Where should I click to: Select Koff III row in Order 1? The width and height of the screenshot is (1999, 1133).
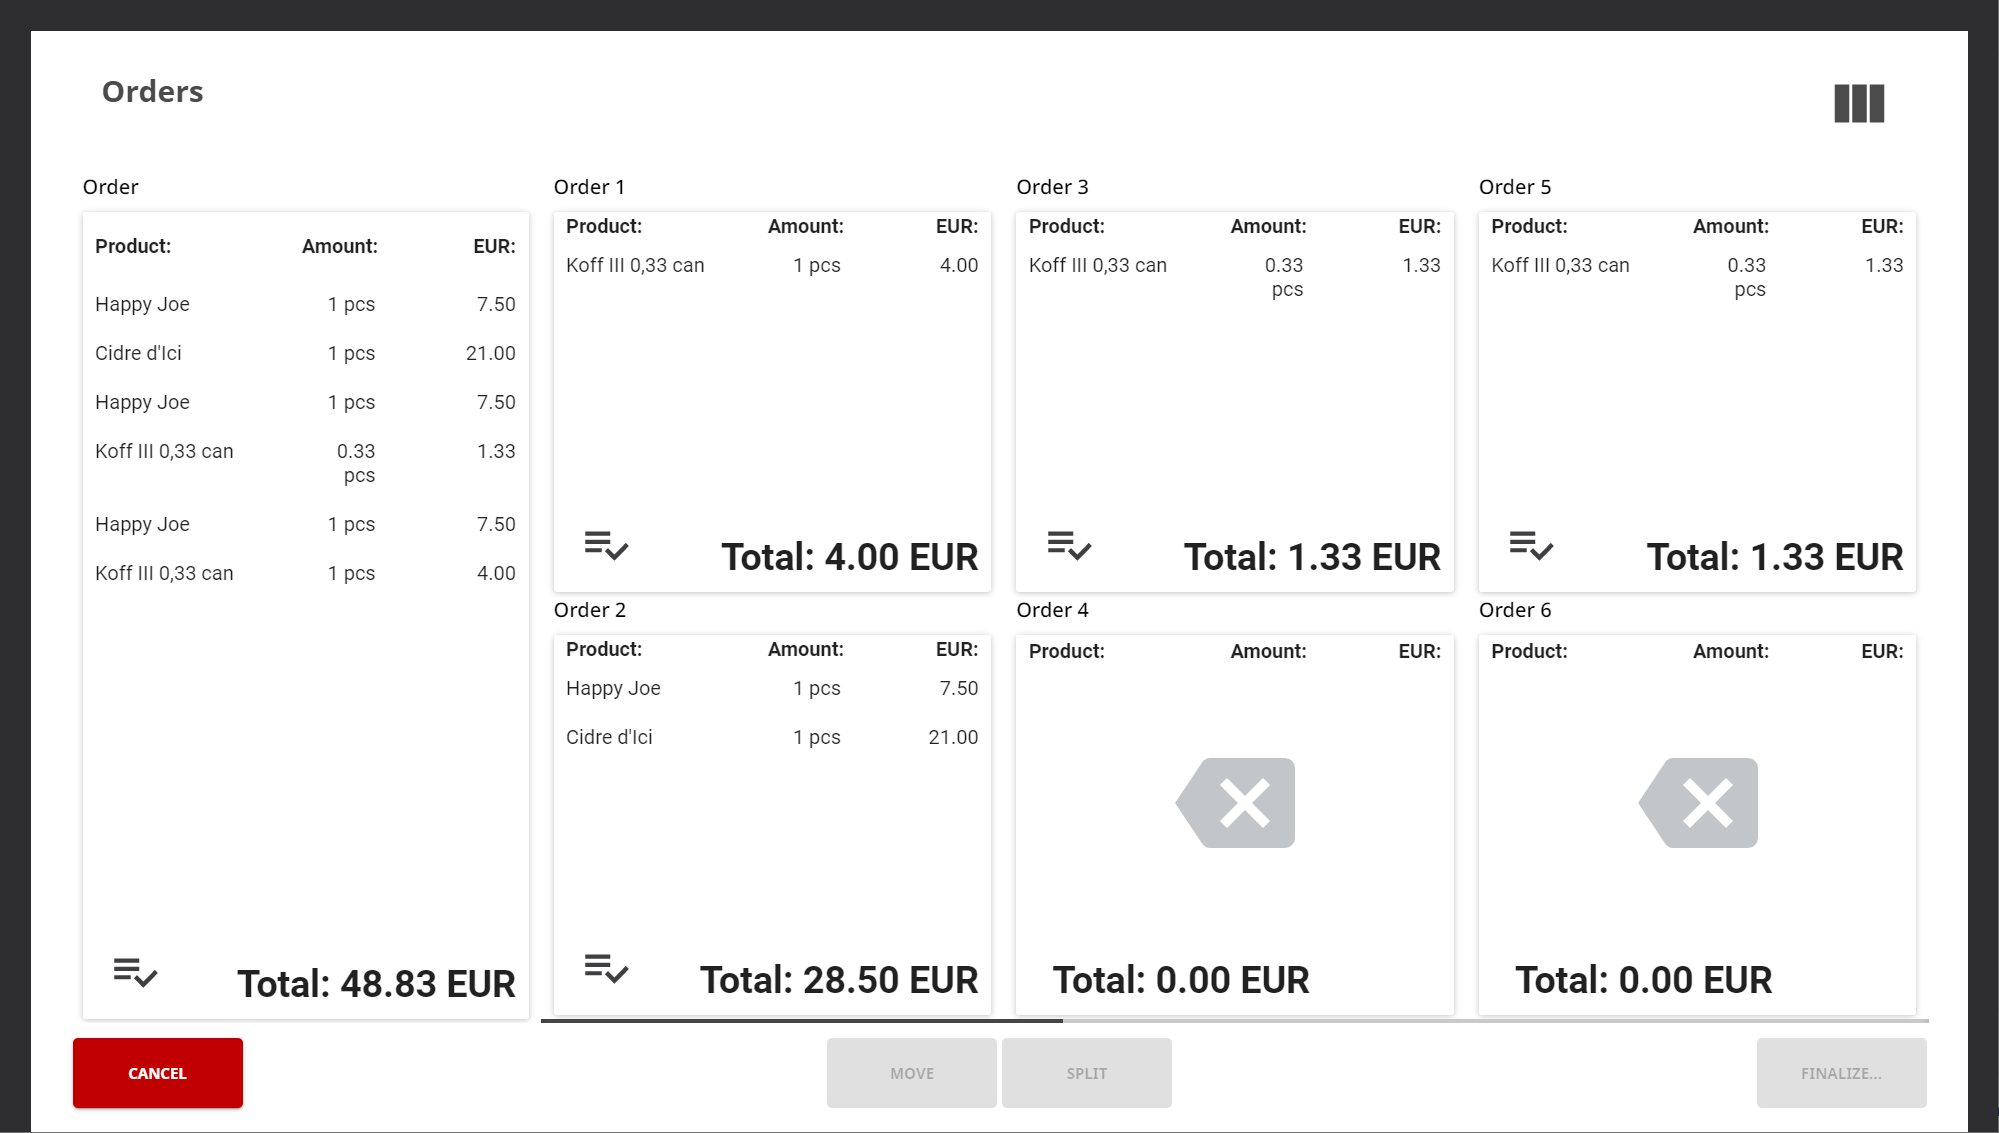[x=771, y=265]
